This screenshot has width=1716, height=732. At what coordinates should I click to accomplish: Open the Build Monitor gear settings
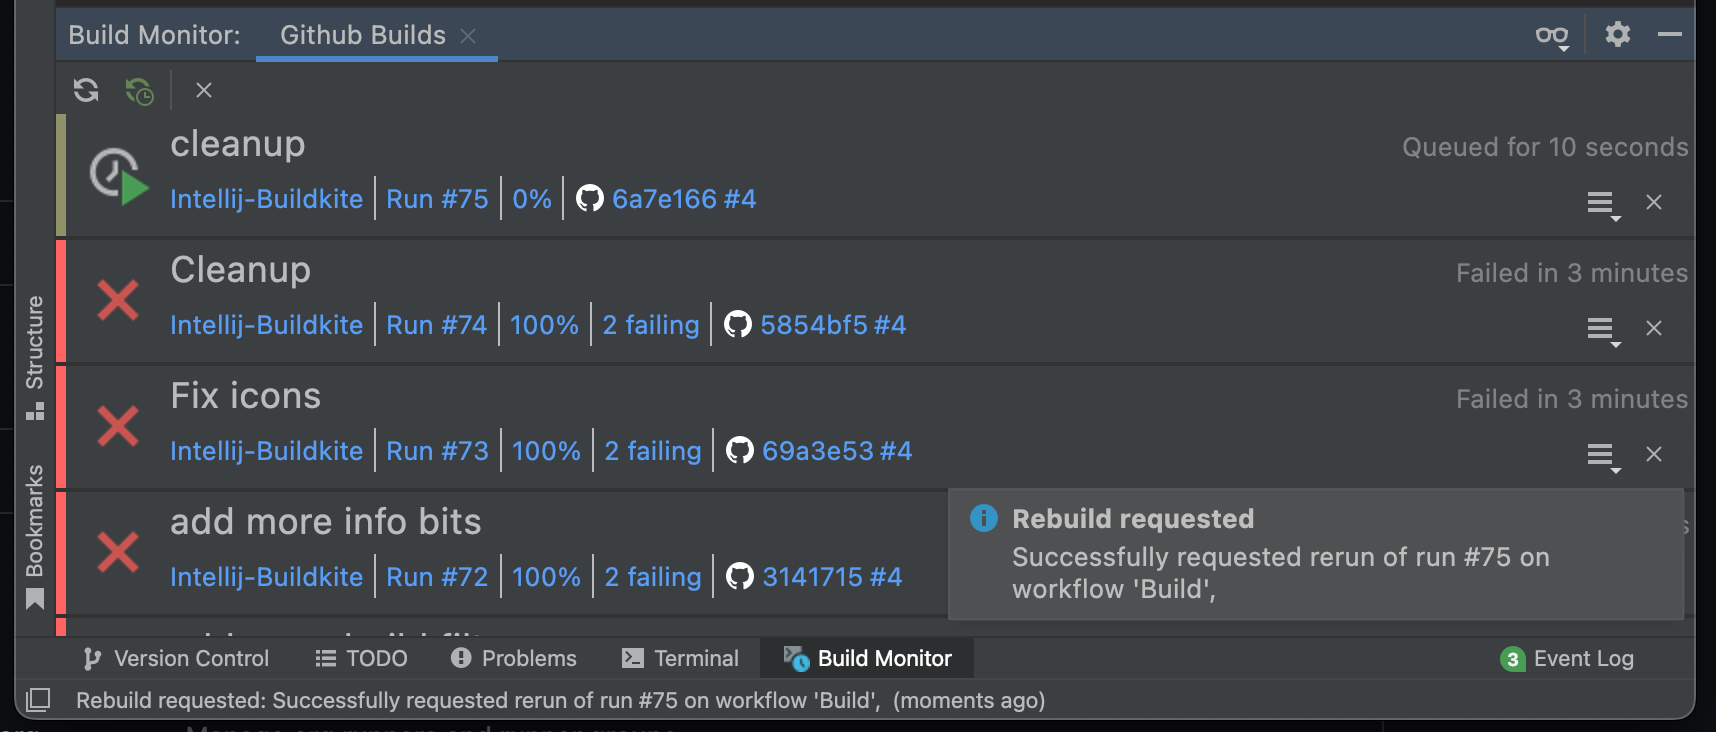1617,35
